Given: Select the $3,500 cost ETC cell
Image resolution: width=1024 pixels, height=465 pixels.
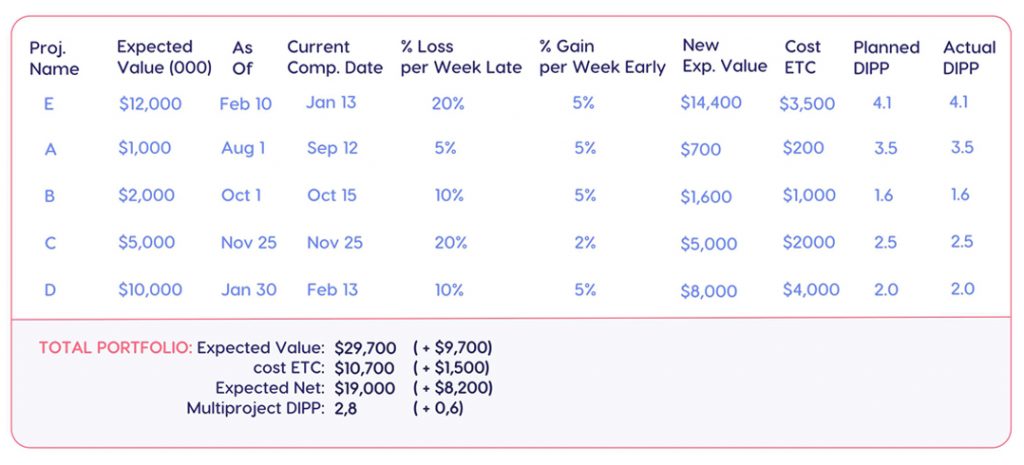Looking at the screenshot, I should [807, 103].
